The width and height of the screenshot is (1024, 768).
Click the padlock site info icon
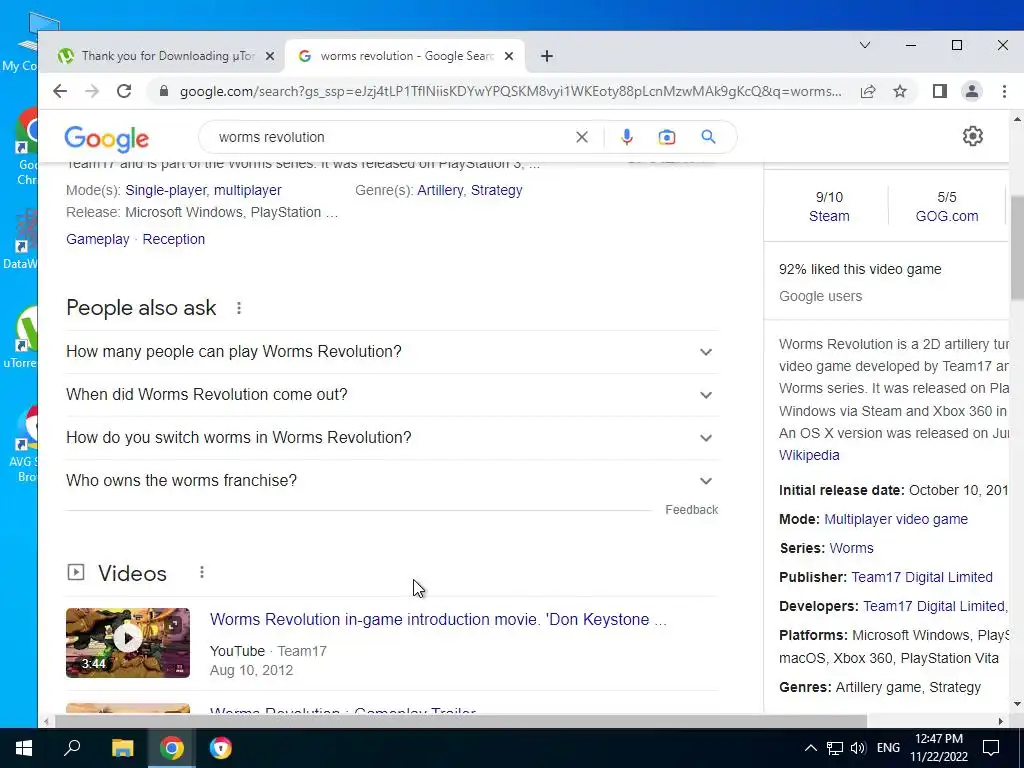[x=164, y=91]
